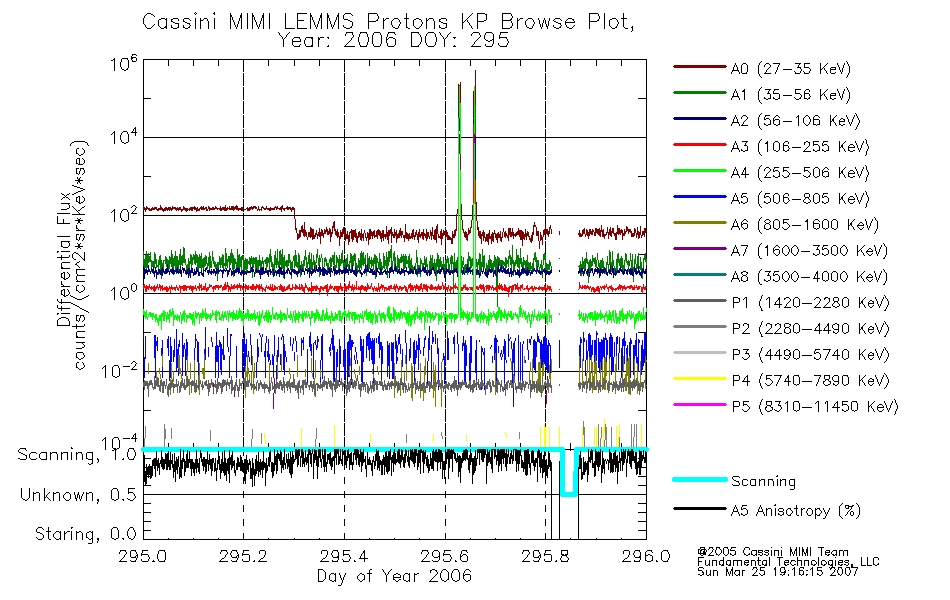The height and width of the screenshot is (600, 950).
Task: Click the 295.8 x-axis tick label
Action: pos(545,556)
